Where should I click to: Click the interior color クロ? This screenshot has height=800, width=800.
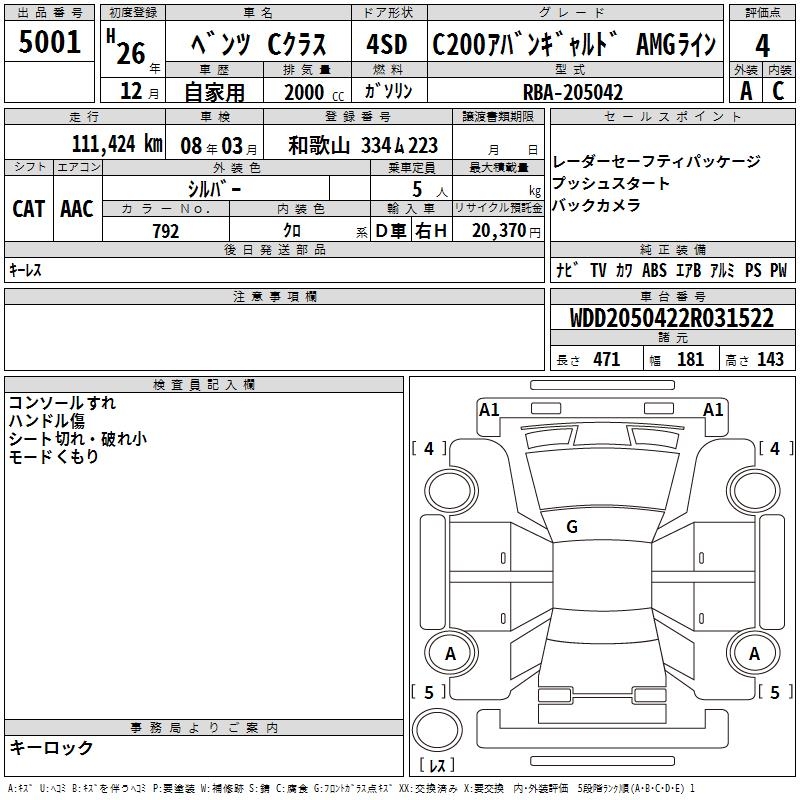tap(292, 231)
